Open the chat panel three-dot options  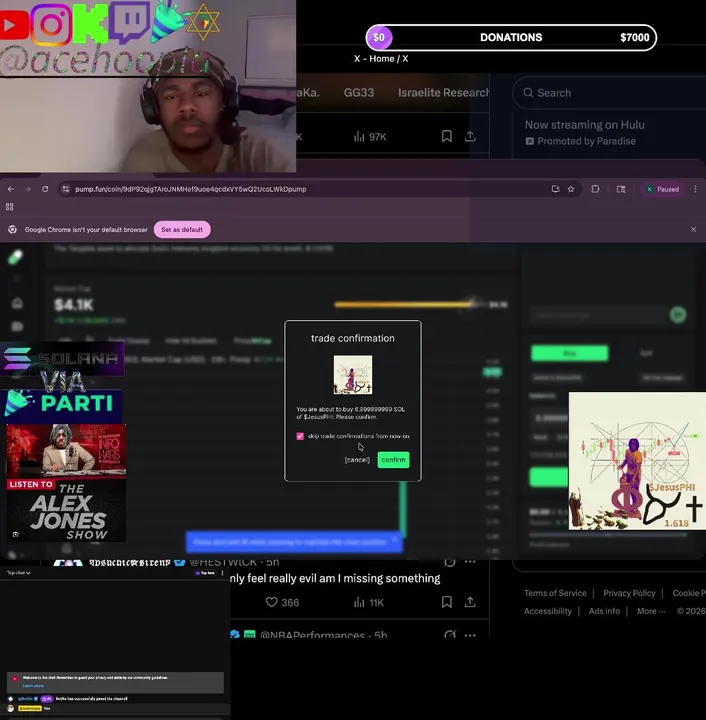(x=223, y=573)
